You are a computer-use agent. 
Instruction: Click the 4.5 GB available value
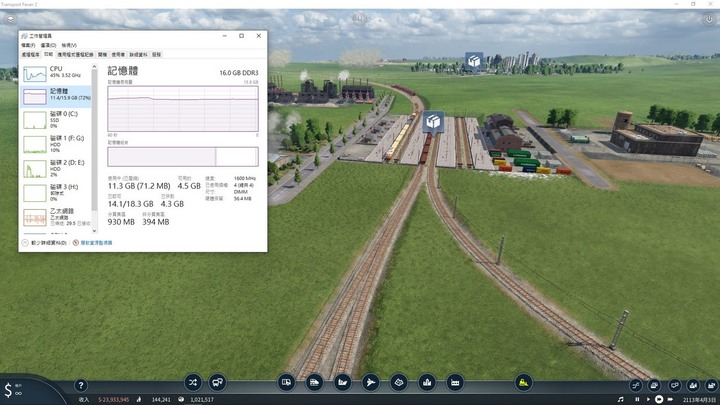pyautogui.click(x=189, y=186)
